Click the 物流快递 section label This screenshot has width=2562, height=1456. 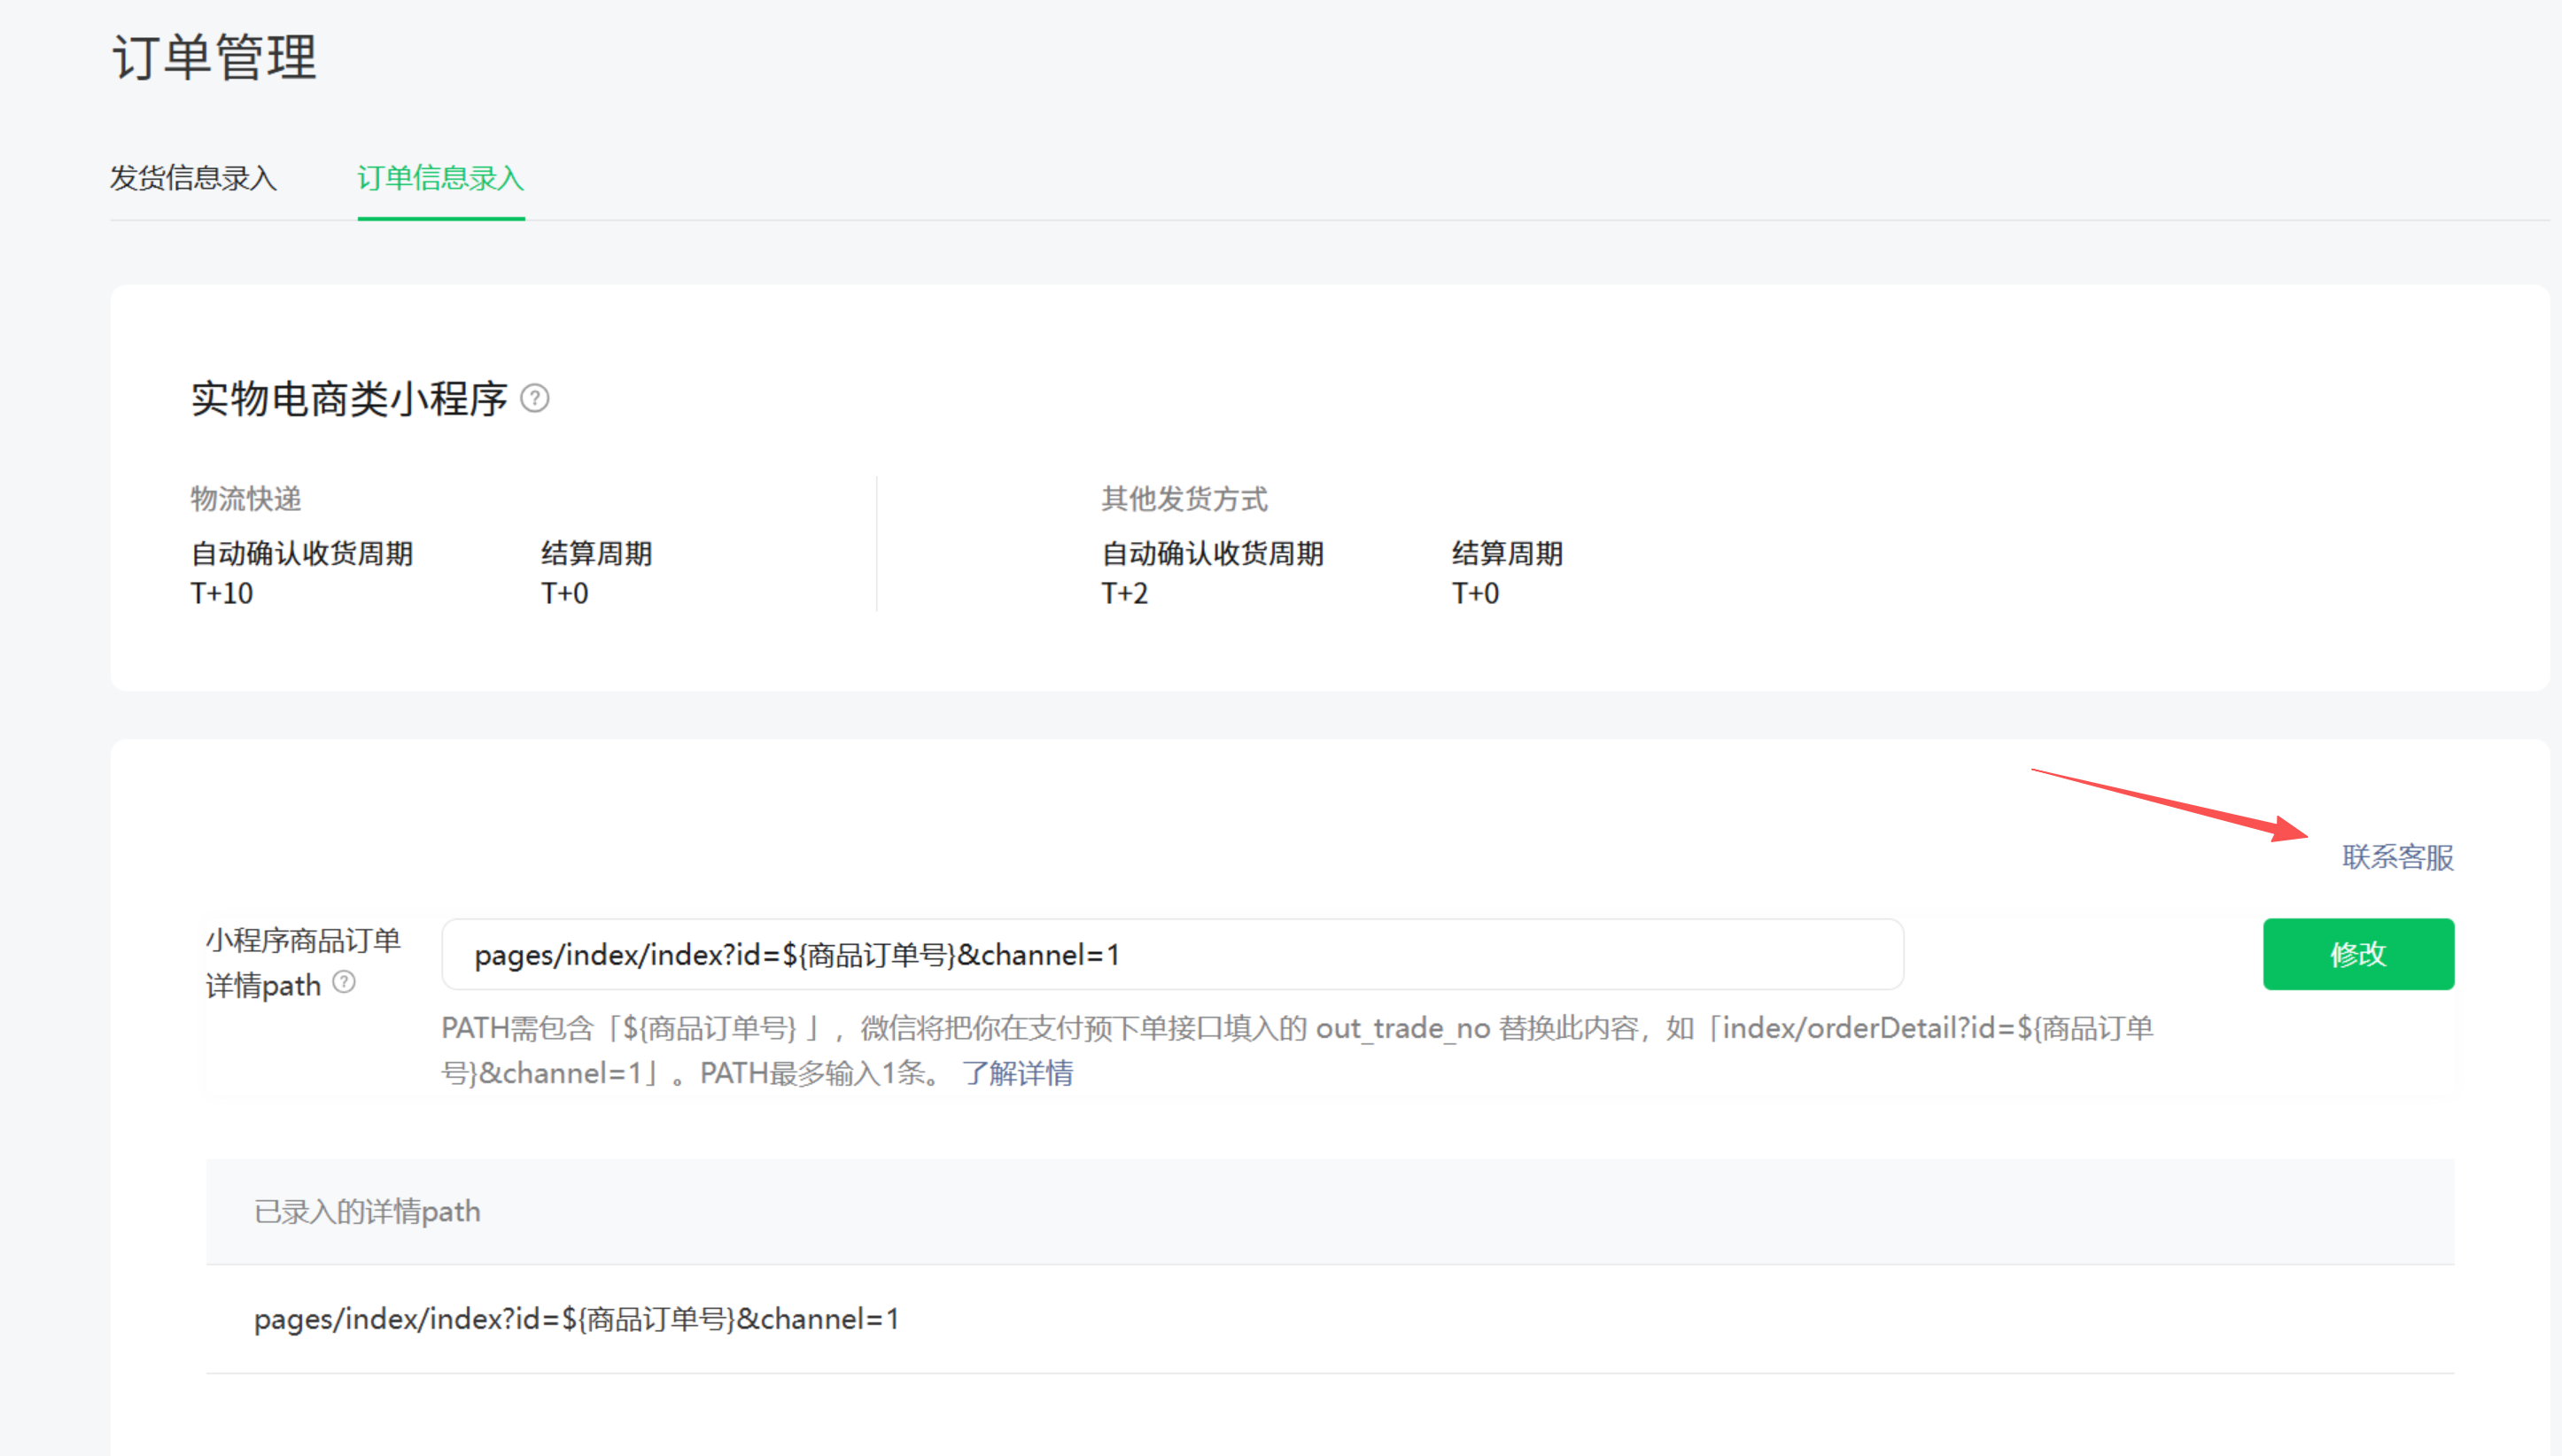pos(246,498)
